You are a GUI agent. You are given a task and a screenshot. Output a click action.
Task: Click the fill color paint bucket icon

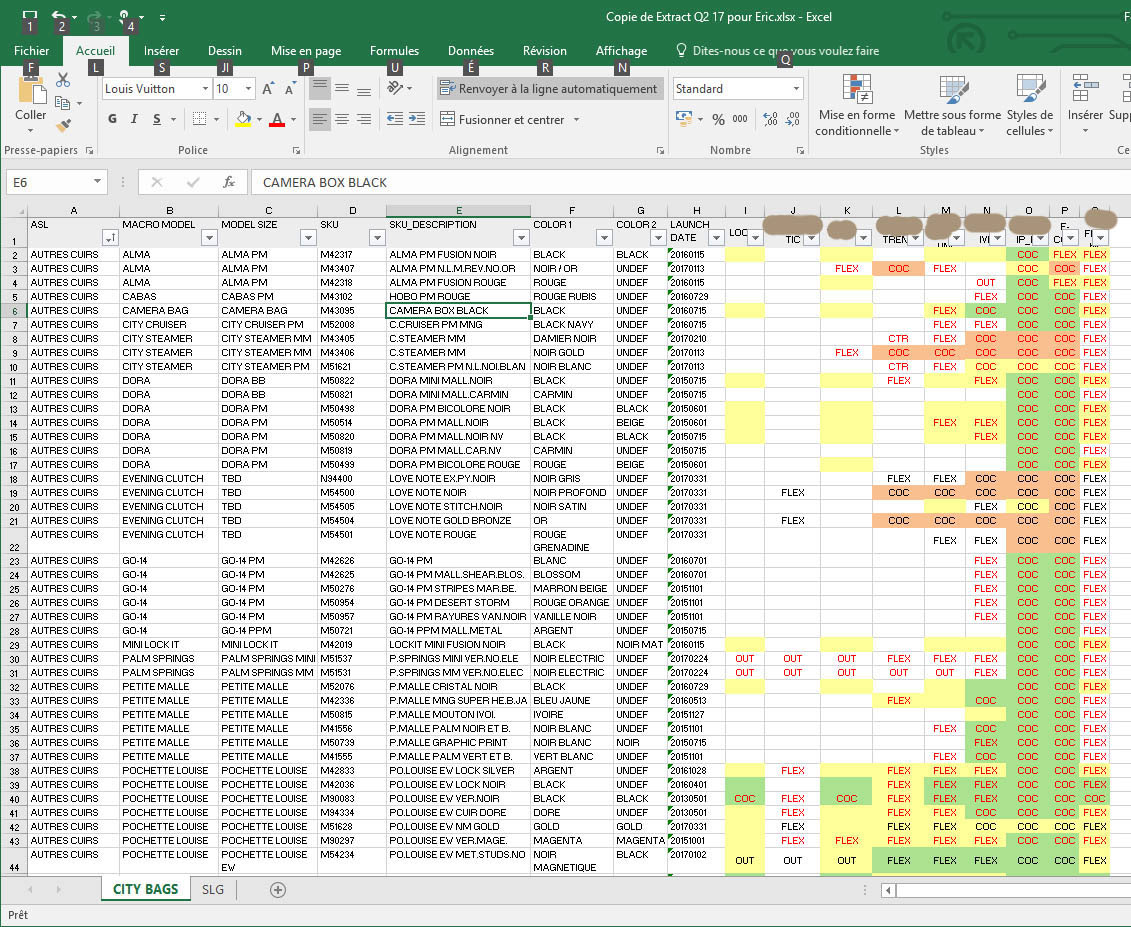coord(244,119)
